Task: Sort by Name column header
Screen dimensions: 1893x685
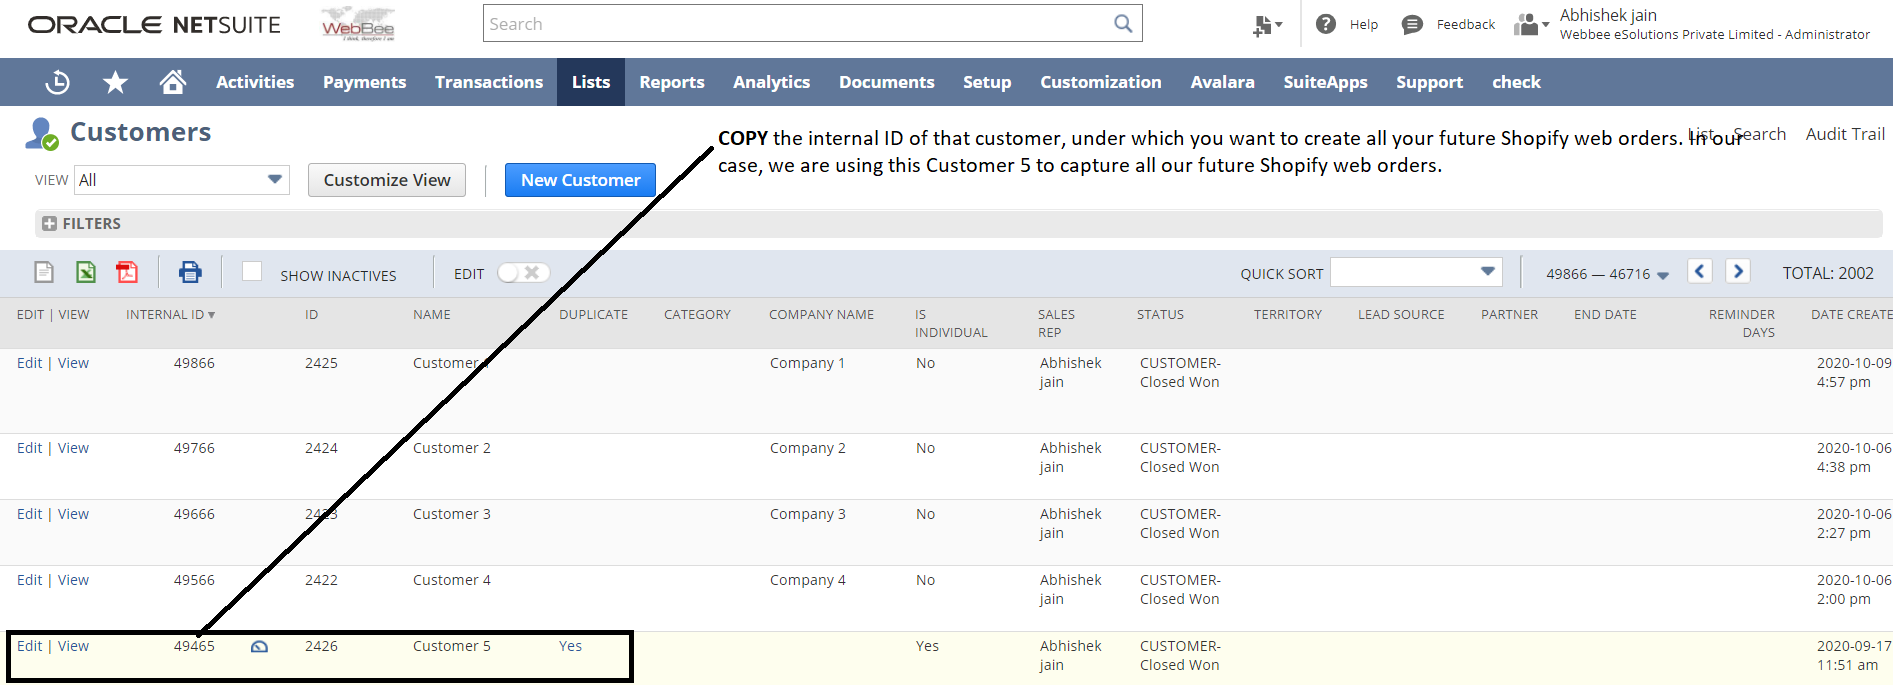Action: click(432, 314)
